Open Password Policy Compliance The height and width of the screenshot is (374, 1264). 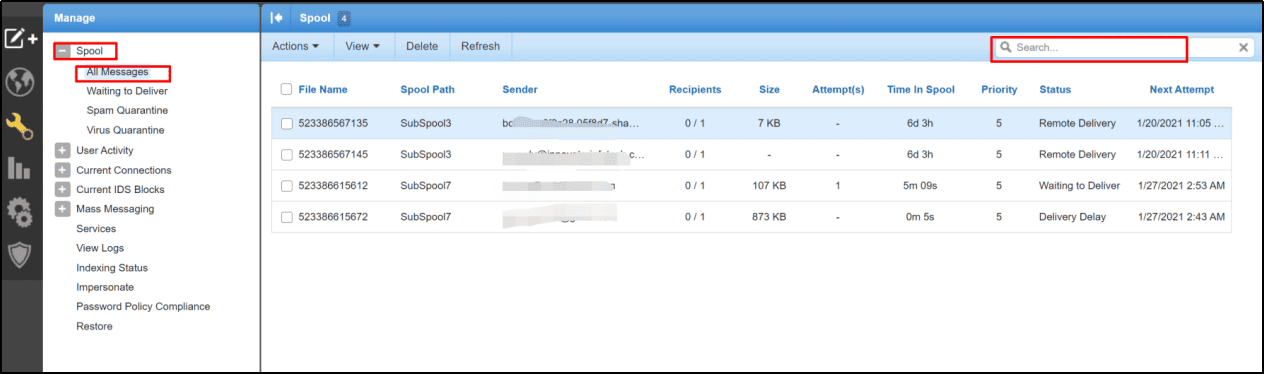pyautogui.click(x=143, y=307)
